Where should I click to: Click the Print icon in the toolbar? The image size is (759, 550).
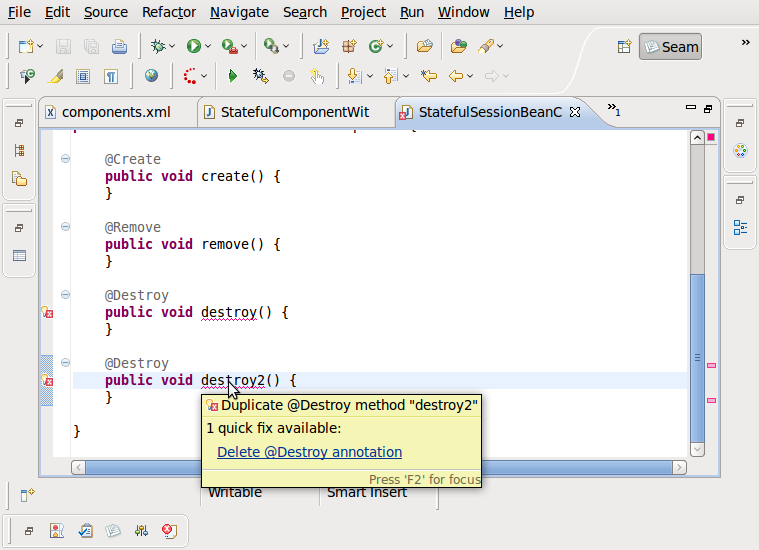[x=119, y=46]
